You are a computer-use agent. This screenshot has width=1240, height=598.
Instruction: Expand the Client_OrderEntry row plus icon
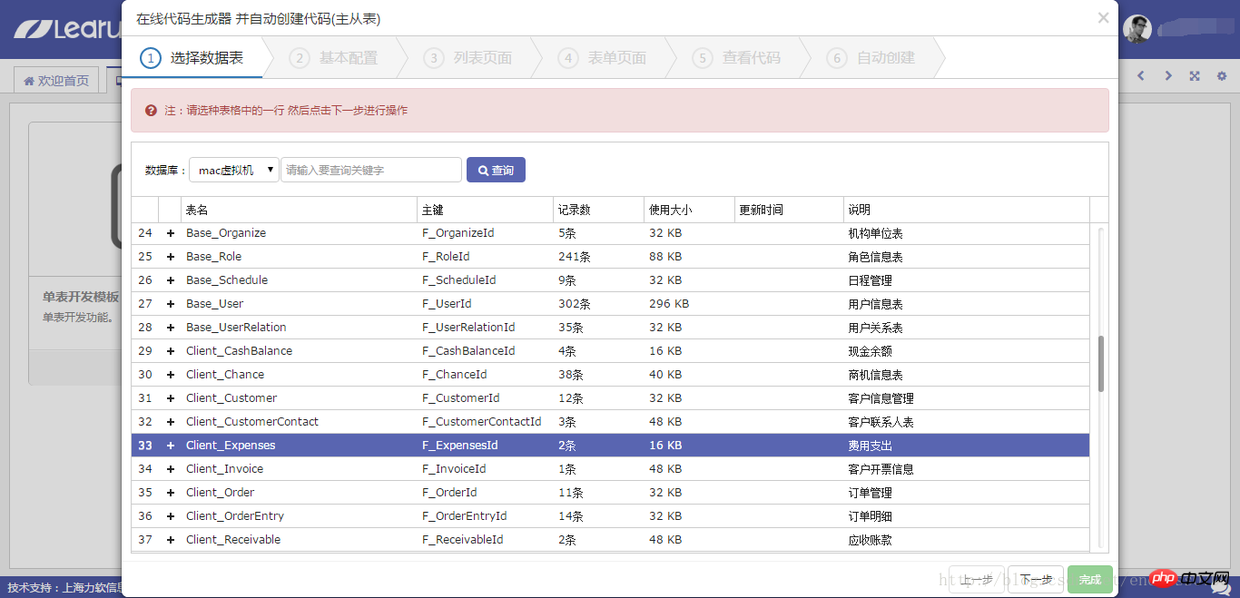pos(170,516)
